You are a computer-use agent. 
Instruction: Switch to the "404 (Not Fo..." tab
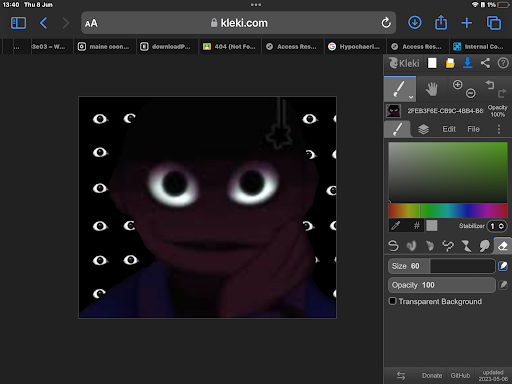tap(230, 47)
